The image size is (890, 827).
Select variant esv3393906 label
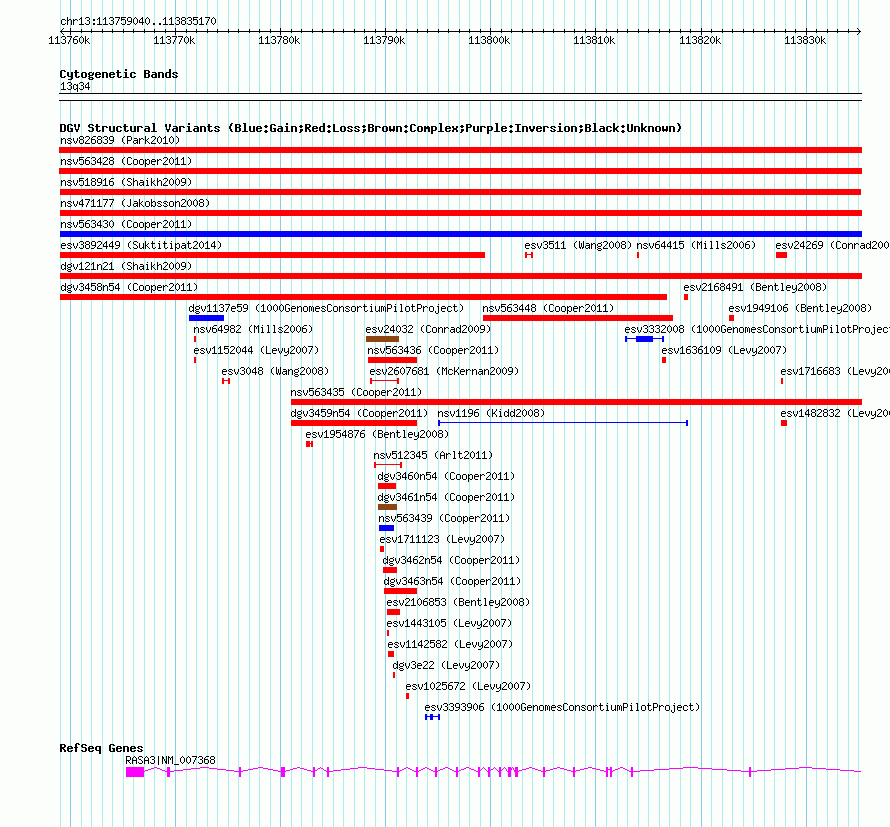click(562, 707)
